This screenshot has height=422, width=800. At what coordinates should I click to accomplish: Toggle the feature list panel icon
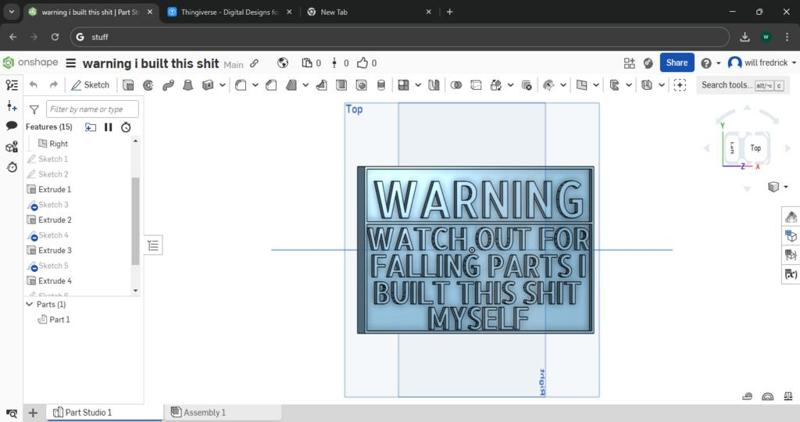(12, 86)
